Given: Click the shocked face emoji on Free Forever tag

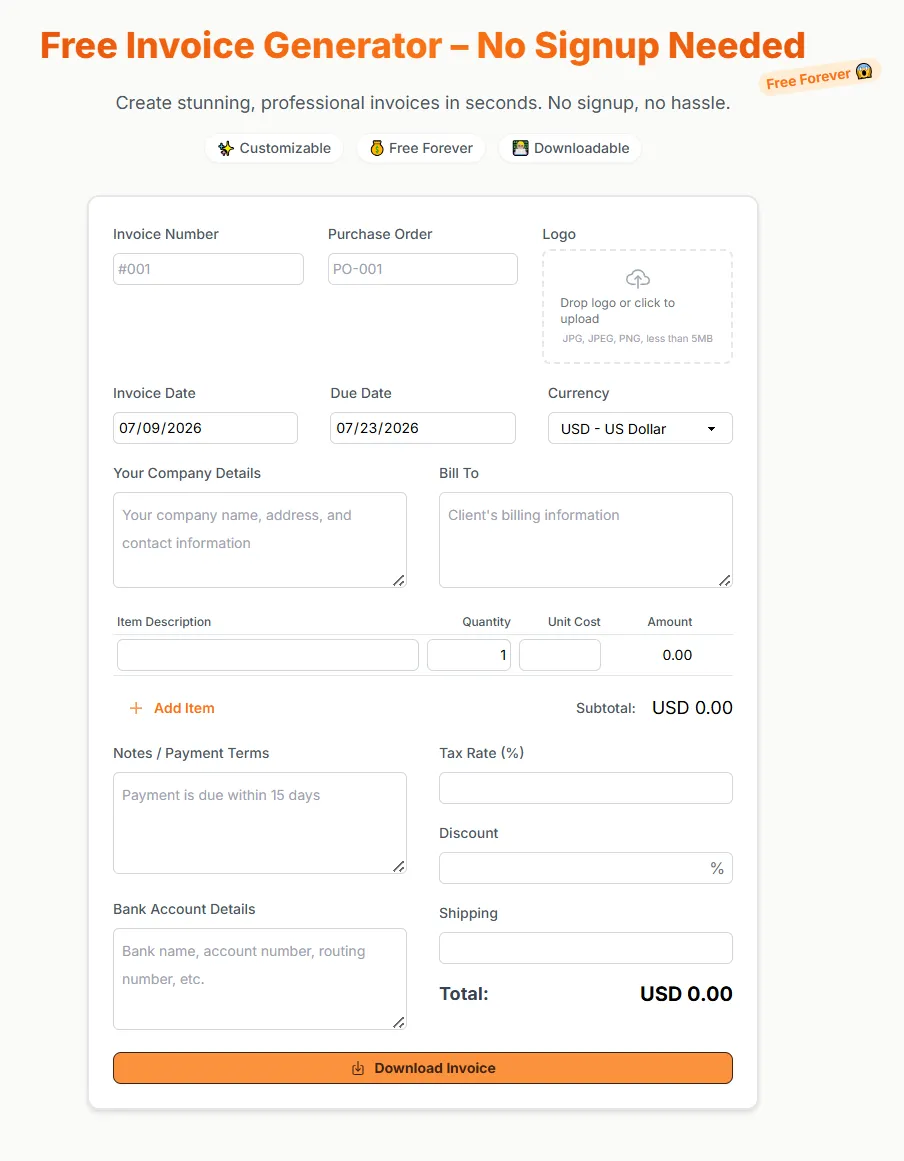Looking at the screenshot, I should pos(864,71).
